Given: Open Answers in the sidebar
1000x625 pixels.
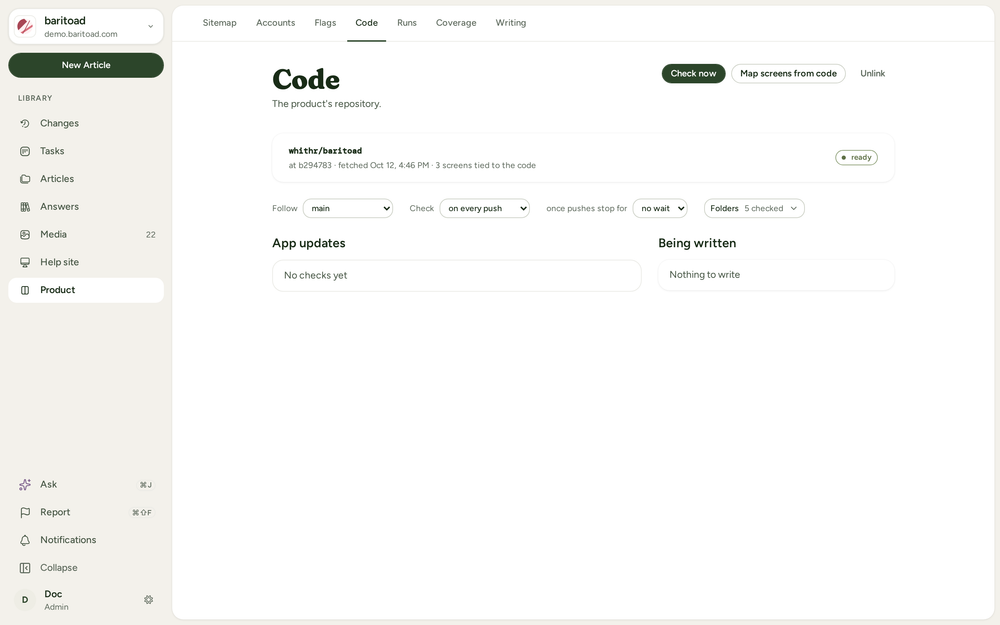Looking at the screenshot, I should 86,207.
